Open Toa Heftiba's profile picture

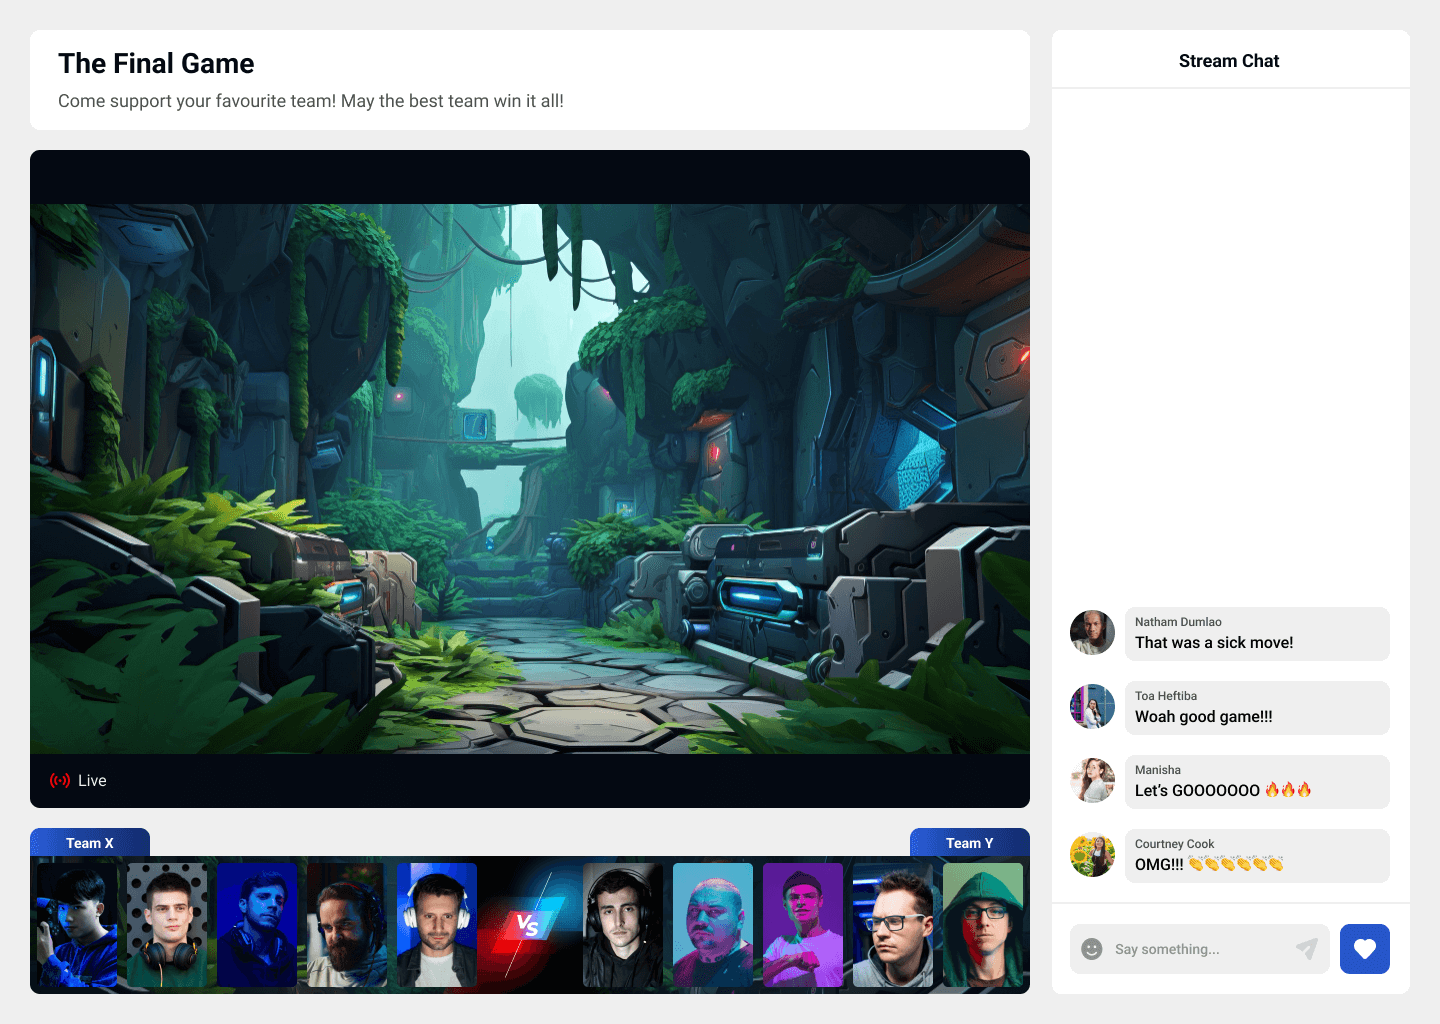point(1092,707)
